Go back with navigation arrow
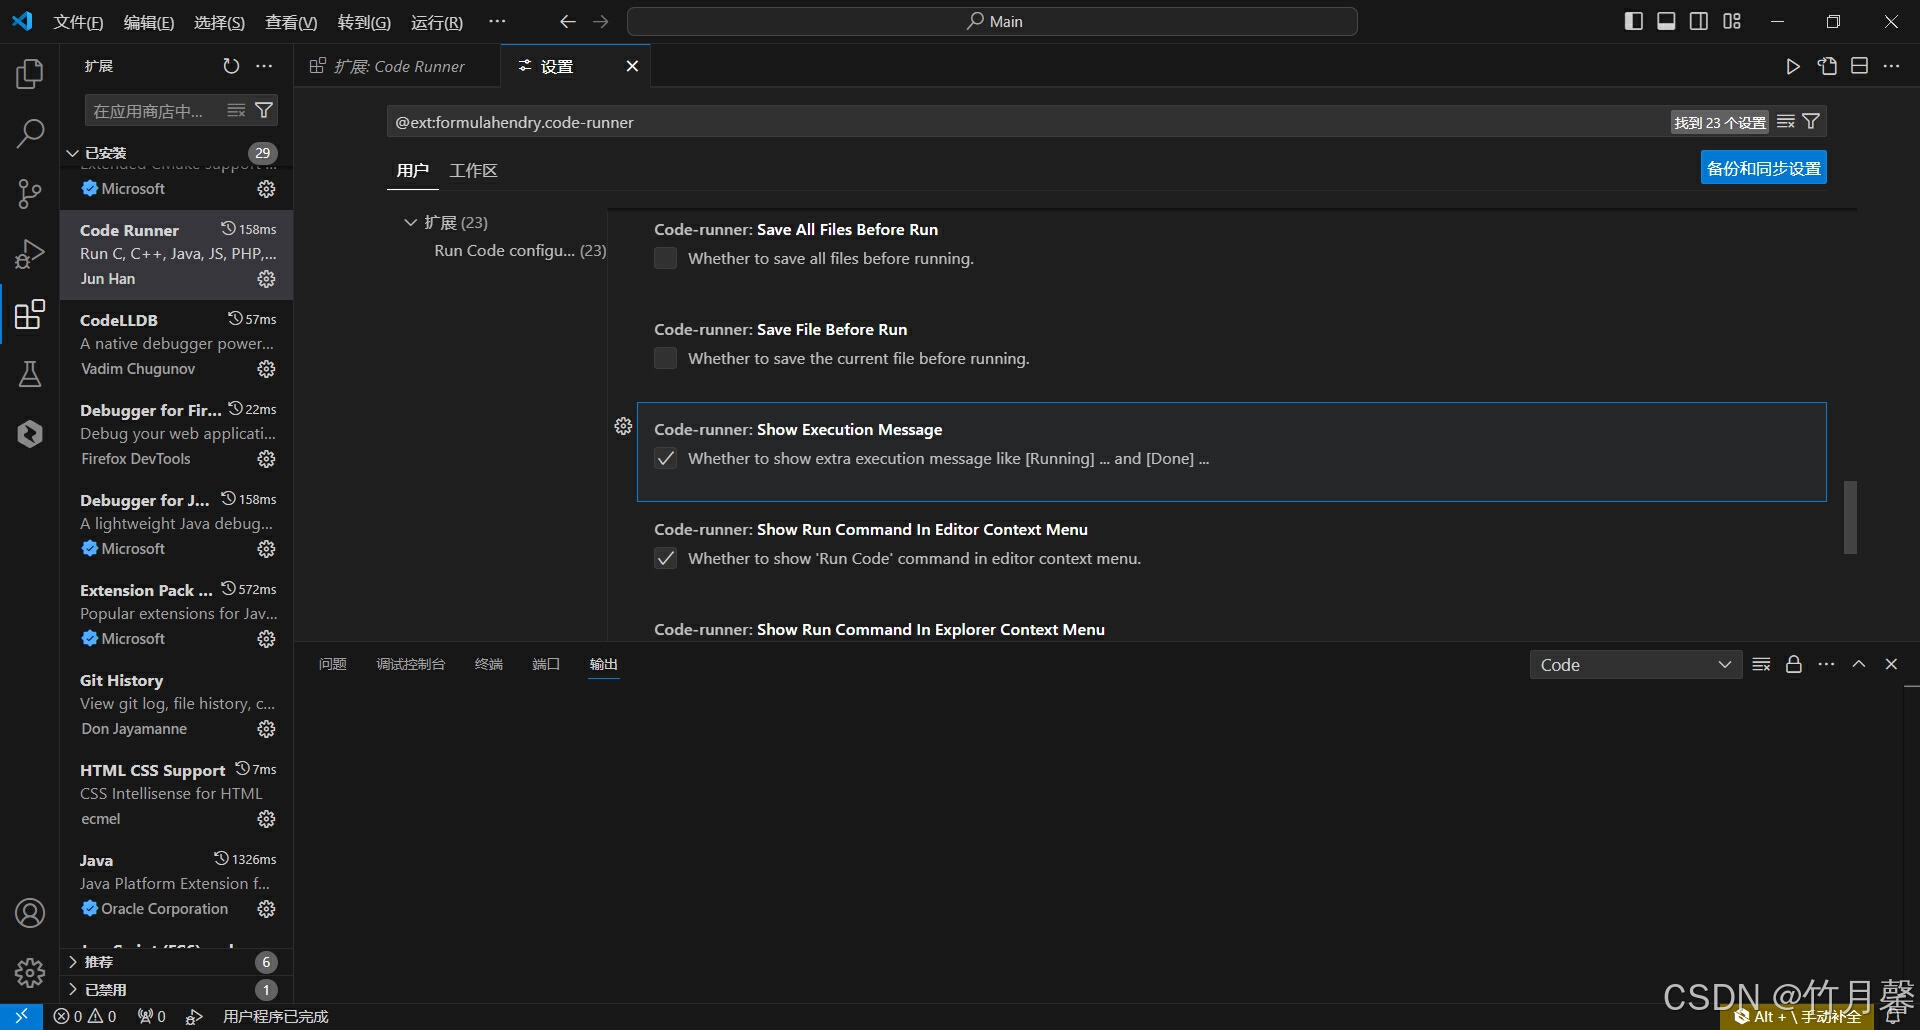The height and width of the screenshot is (1030, 1920). click(x=568, y=22)
